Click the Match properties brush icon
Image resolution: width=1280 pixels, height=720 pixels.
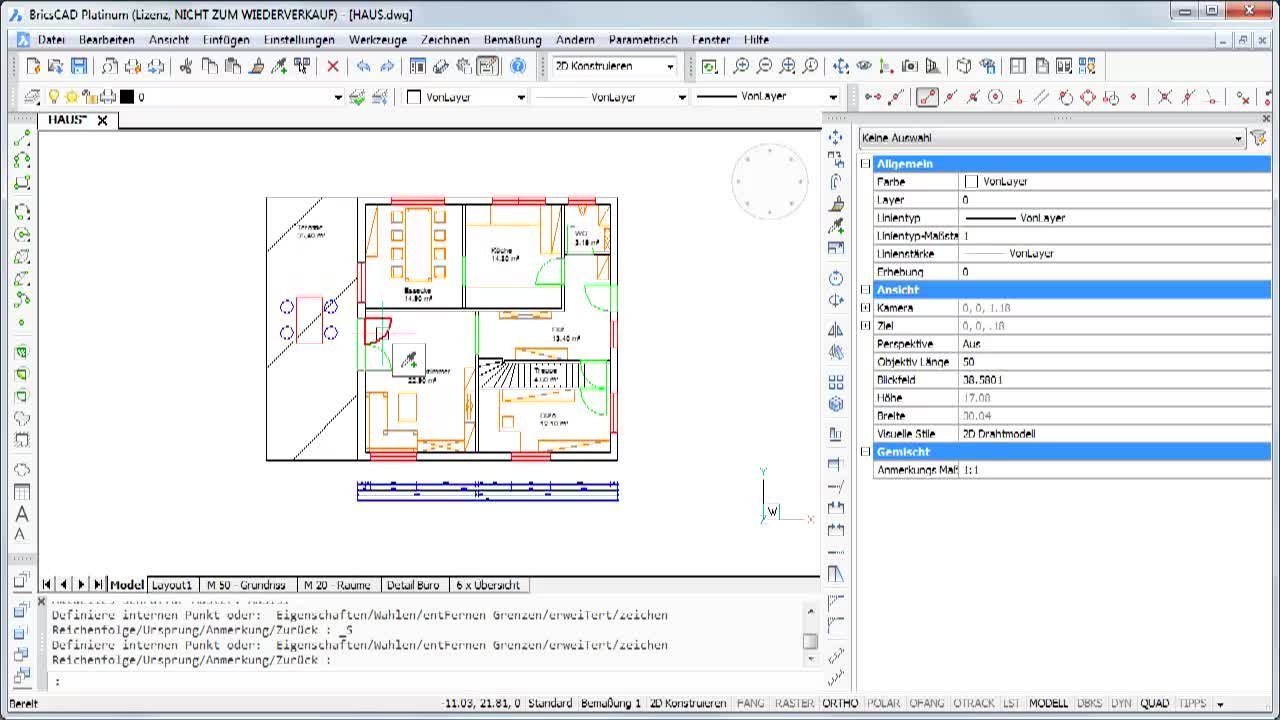point(256,66)
